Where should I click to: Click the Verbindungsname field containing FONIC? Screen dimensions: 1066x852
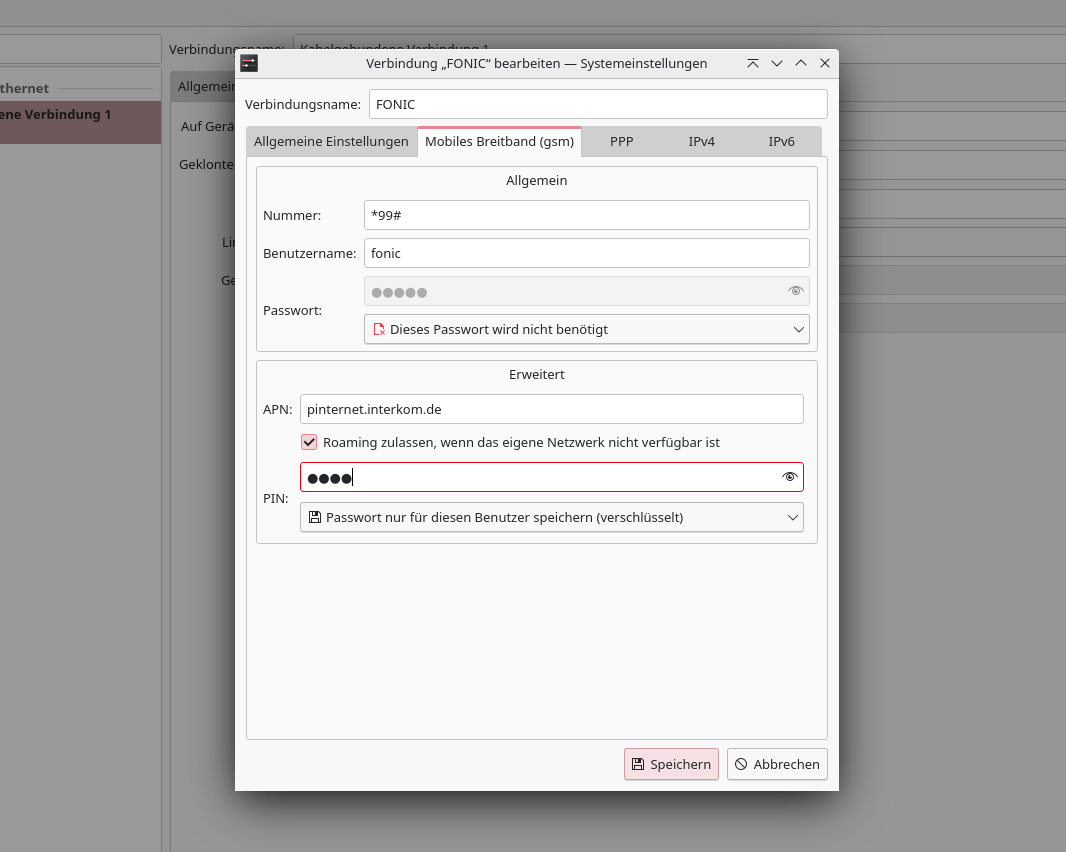point(598,104)
